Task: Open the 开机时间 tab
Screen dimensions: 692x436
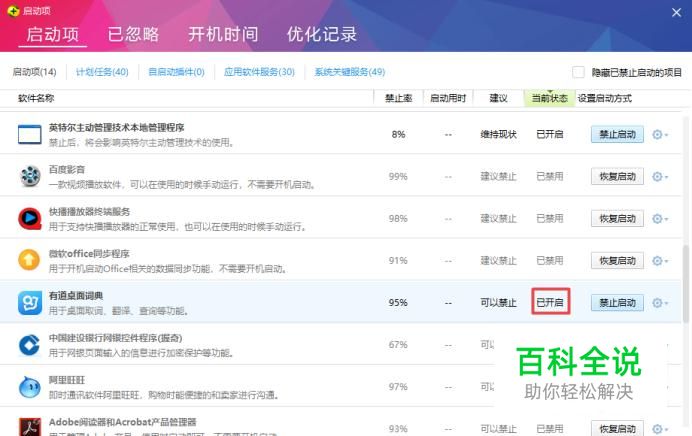Action: pyautogui.click(x=223, y=34)
